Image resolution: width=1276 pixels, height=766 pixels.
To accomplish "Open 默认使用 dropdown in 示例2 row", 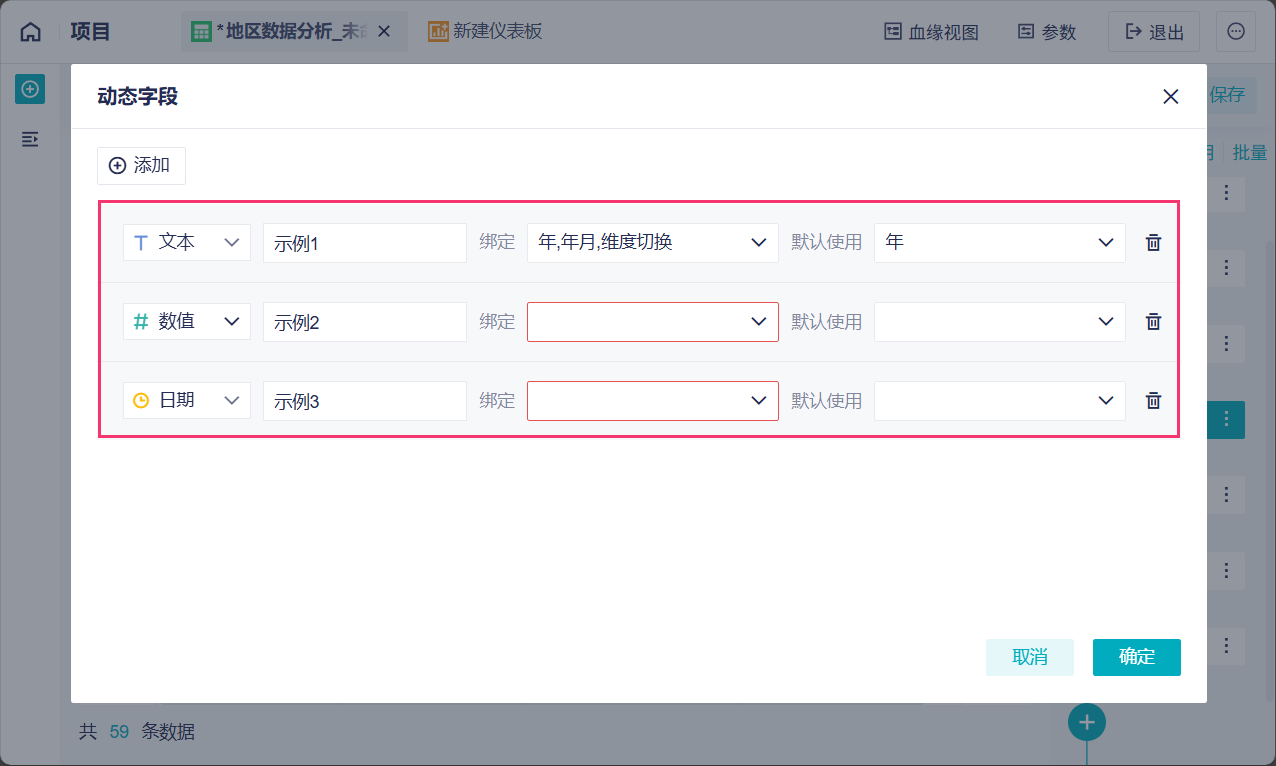I will click(x=1000, y=322).
